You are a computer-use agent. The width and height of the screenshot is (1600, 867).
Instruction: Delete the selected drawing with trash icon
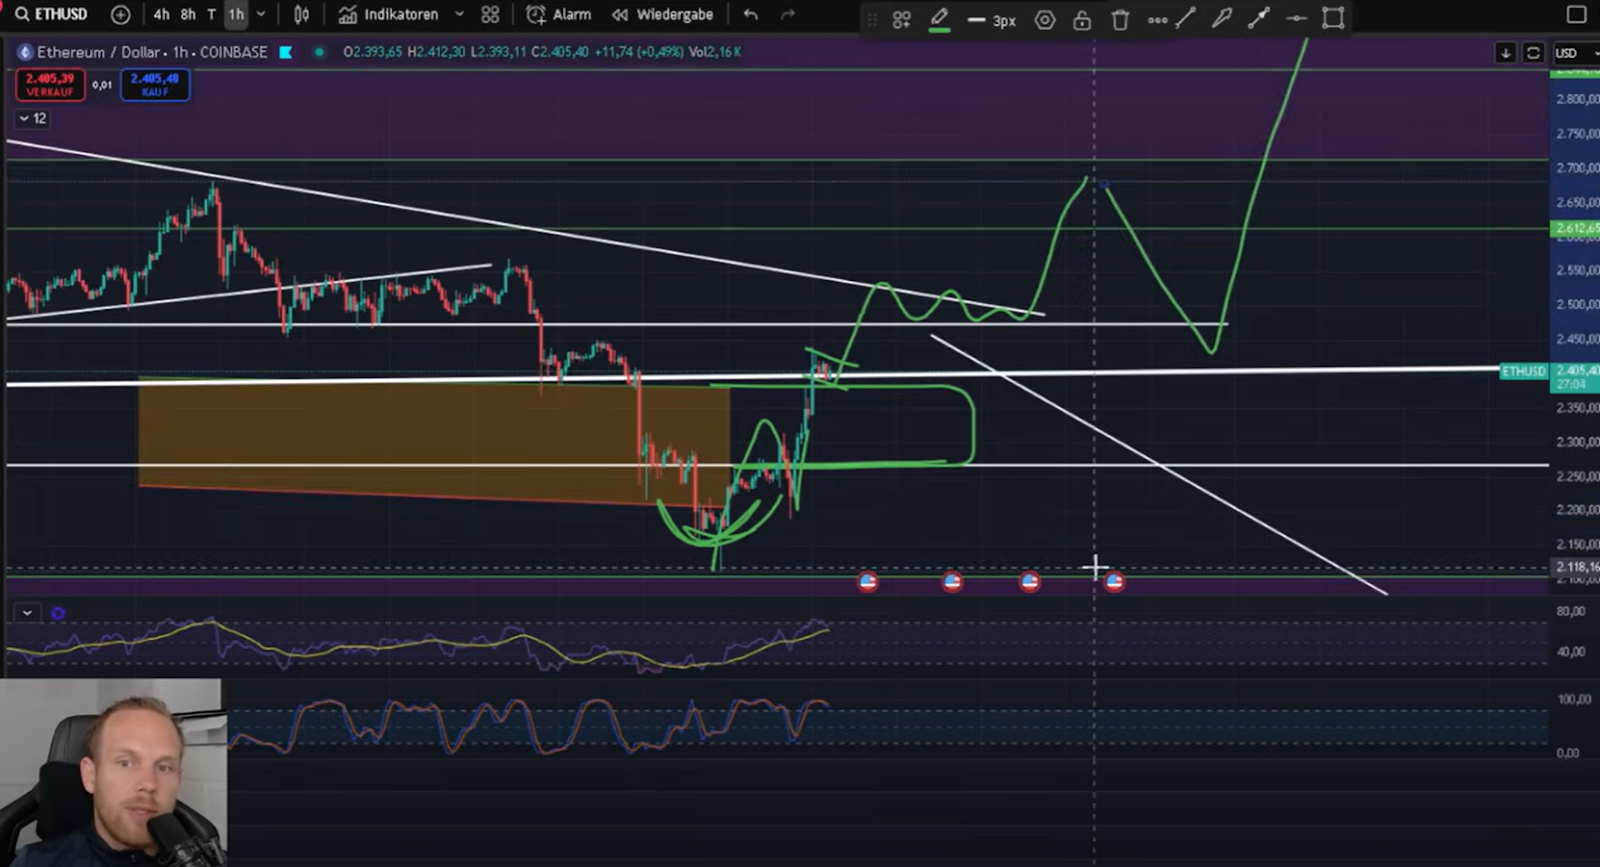coord(1120,19)
